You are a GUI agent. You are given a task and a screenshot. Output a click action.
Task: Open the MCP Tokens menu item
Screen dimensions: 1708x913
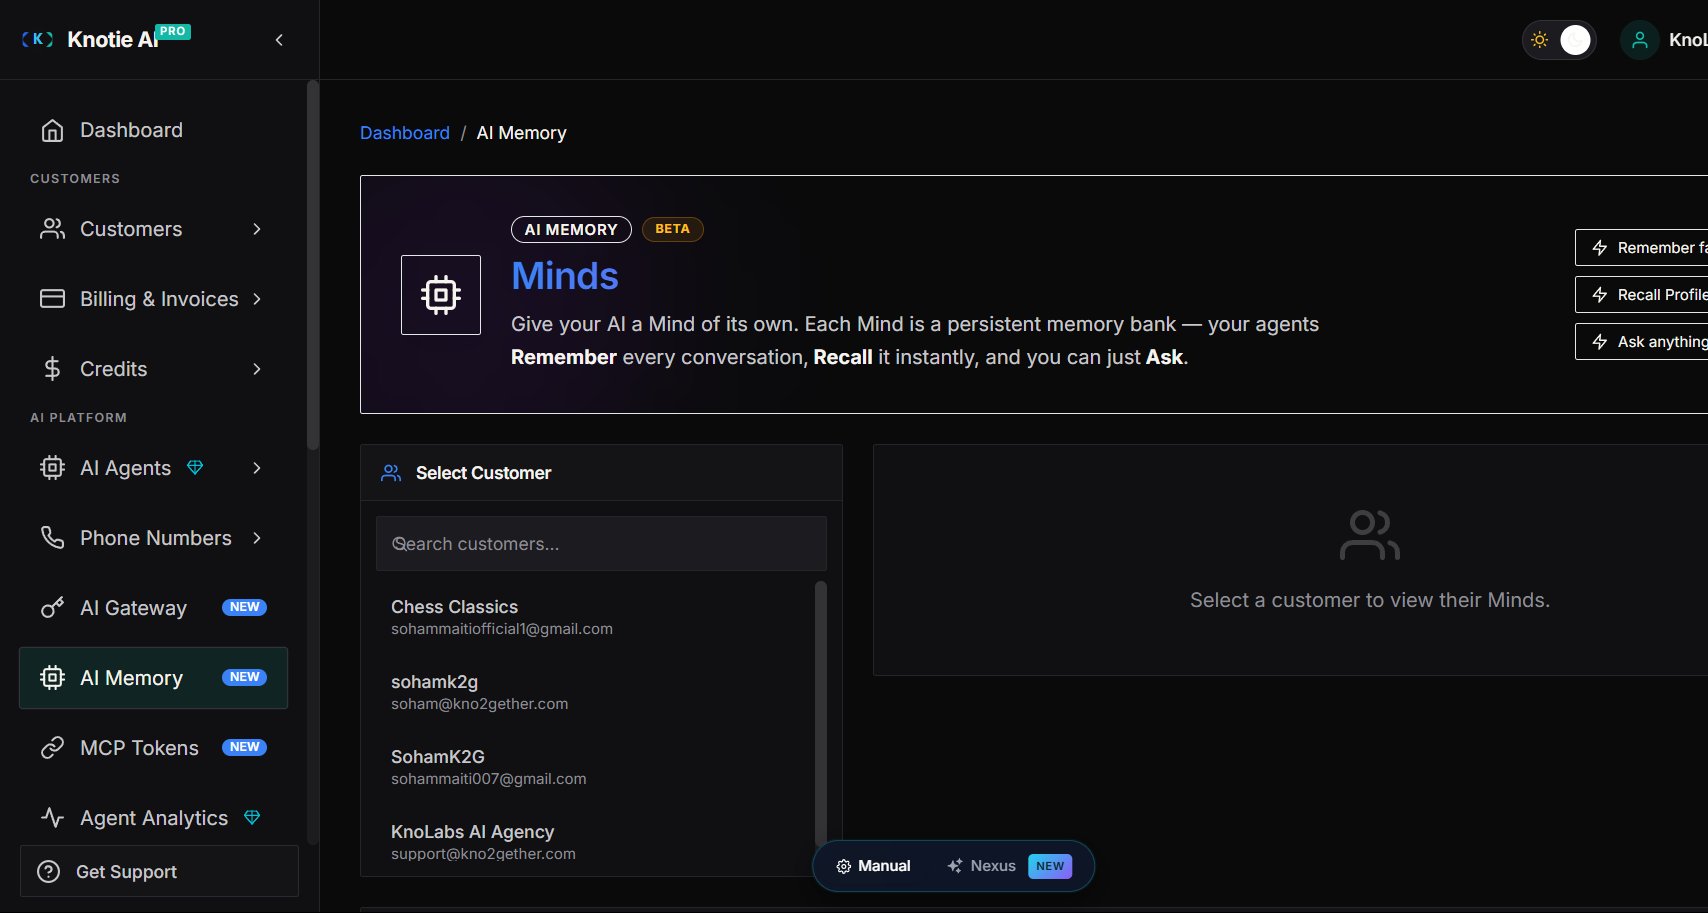[153, 748]
